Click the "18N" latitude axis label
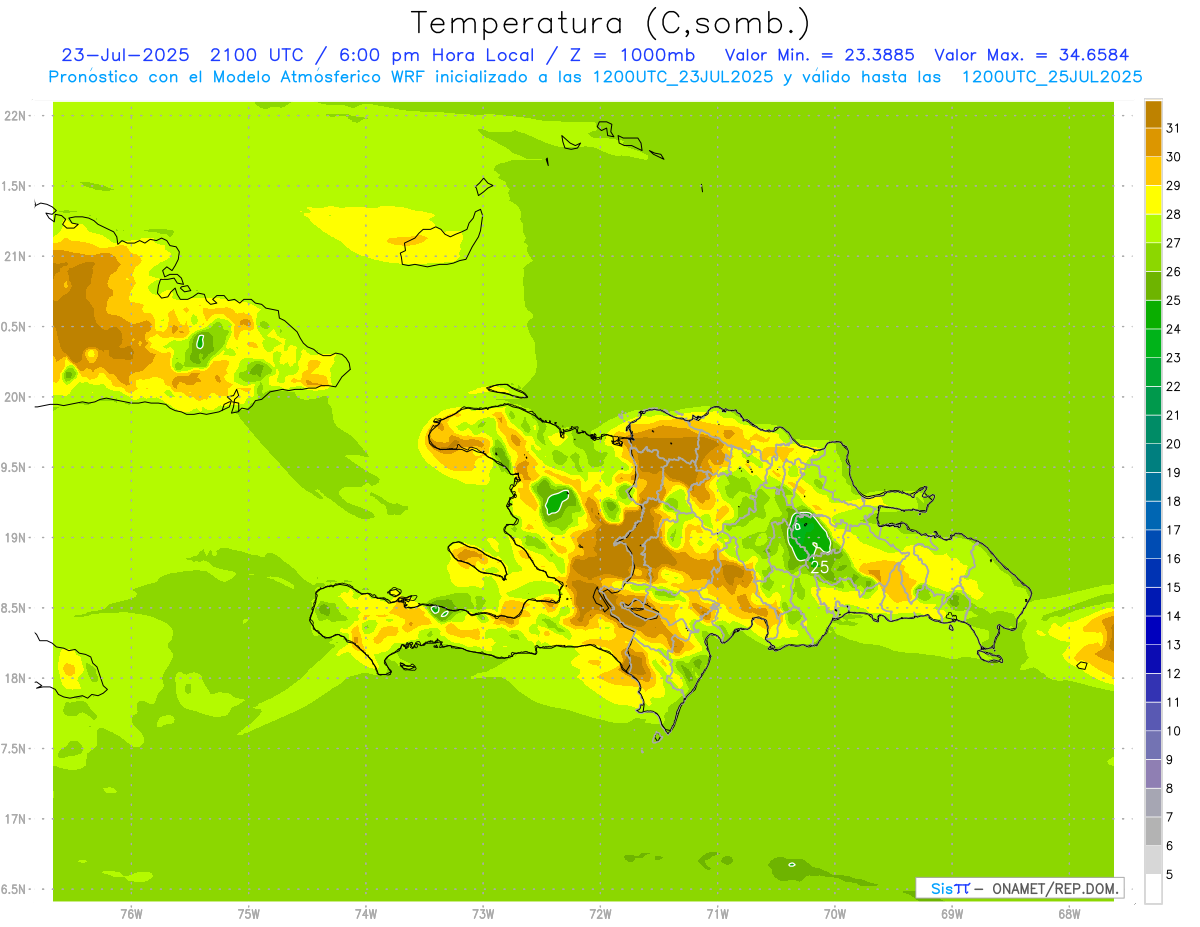Screen dimensions: 1200x927 tap(15, 678)
